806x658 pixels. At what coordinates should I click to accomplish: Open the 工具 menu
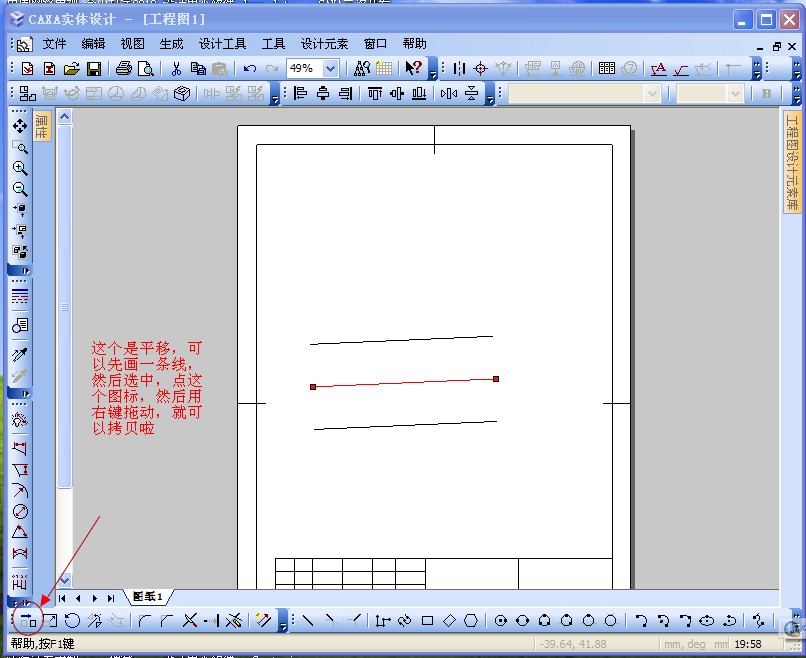pyautogui.click(x=273, y=44)
